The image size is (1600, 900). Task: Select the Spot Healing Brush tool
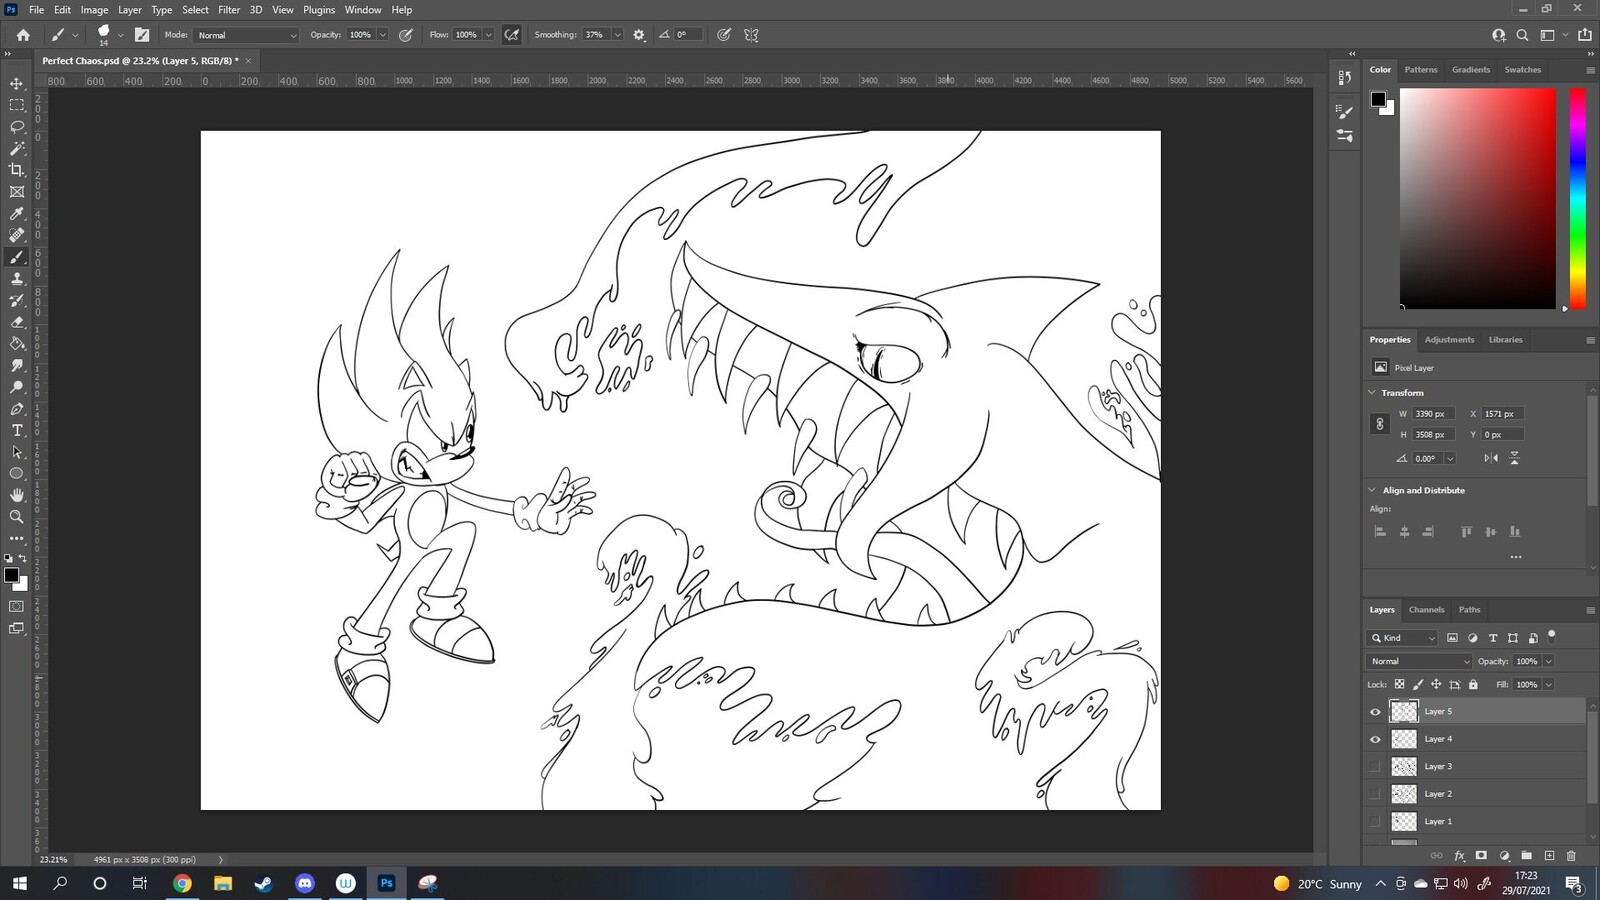pos(17,235)
